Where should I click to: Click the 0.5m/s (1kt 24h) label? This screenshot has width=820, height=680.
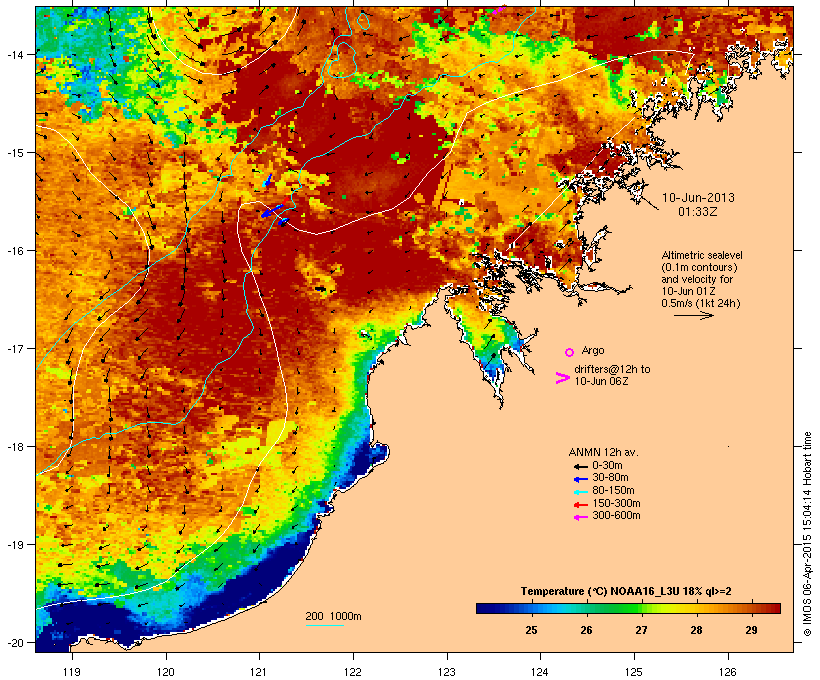click(701, 303)
